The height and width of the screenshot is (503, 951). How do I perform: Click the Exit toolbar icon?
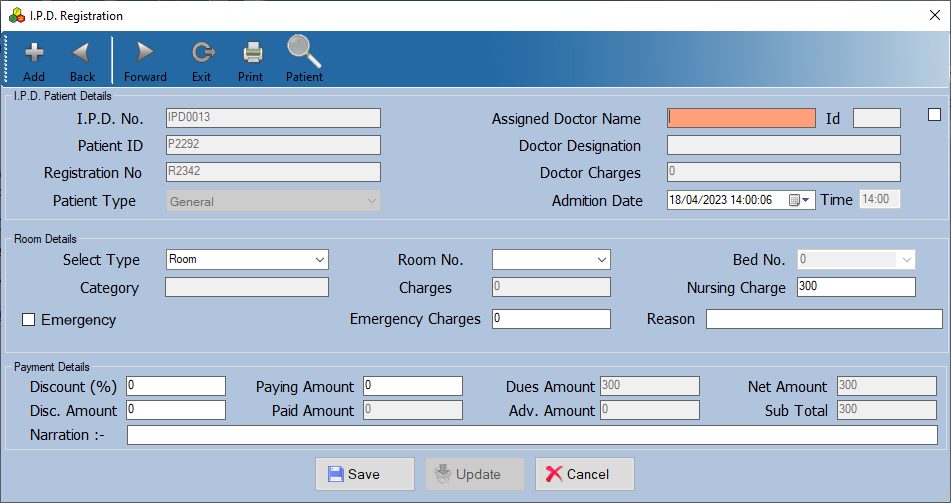click(203, 53)
